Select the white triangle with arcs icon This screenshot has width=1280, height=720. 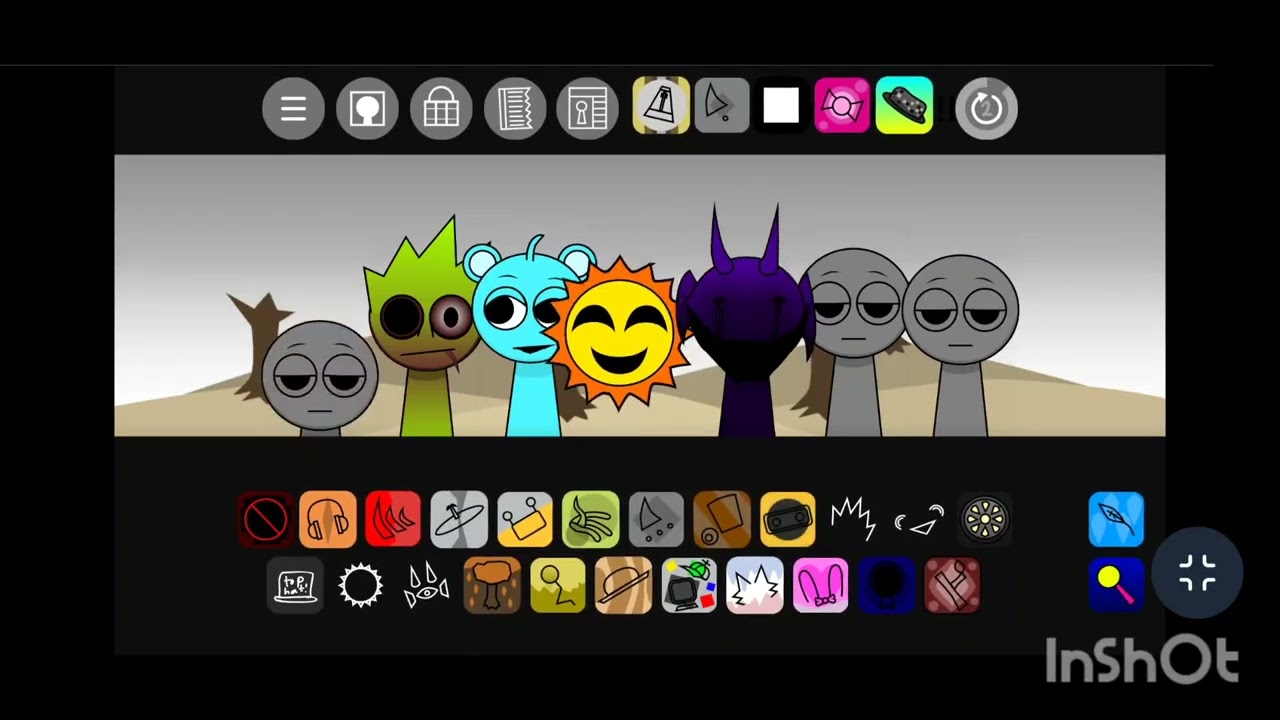click(x=919, y=520)
